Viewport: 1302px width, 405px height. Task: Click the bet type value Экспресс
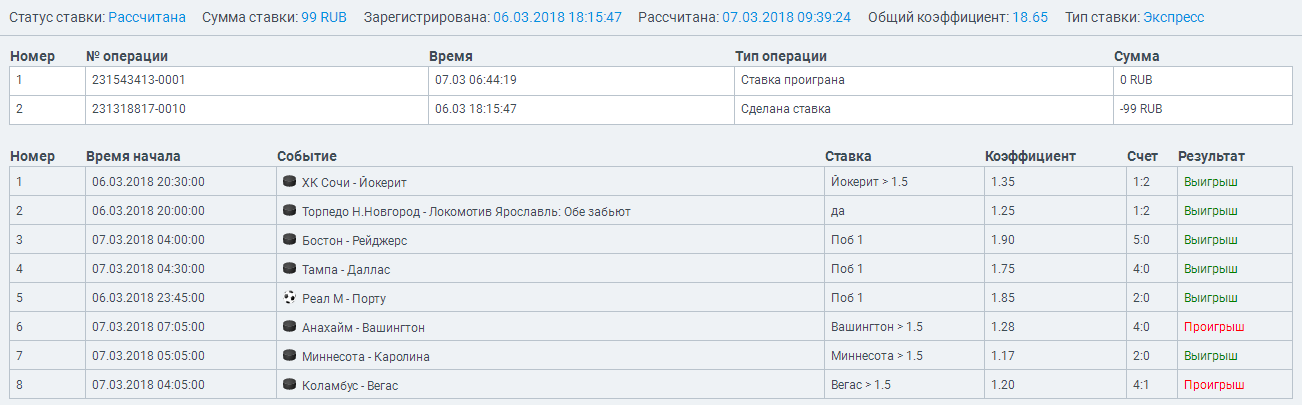point(1174,17)
